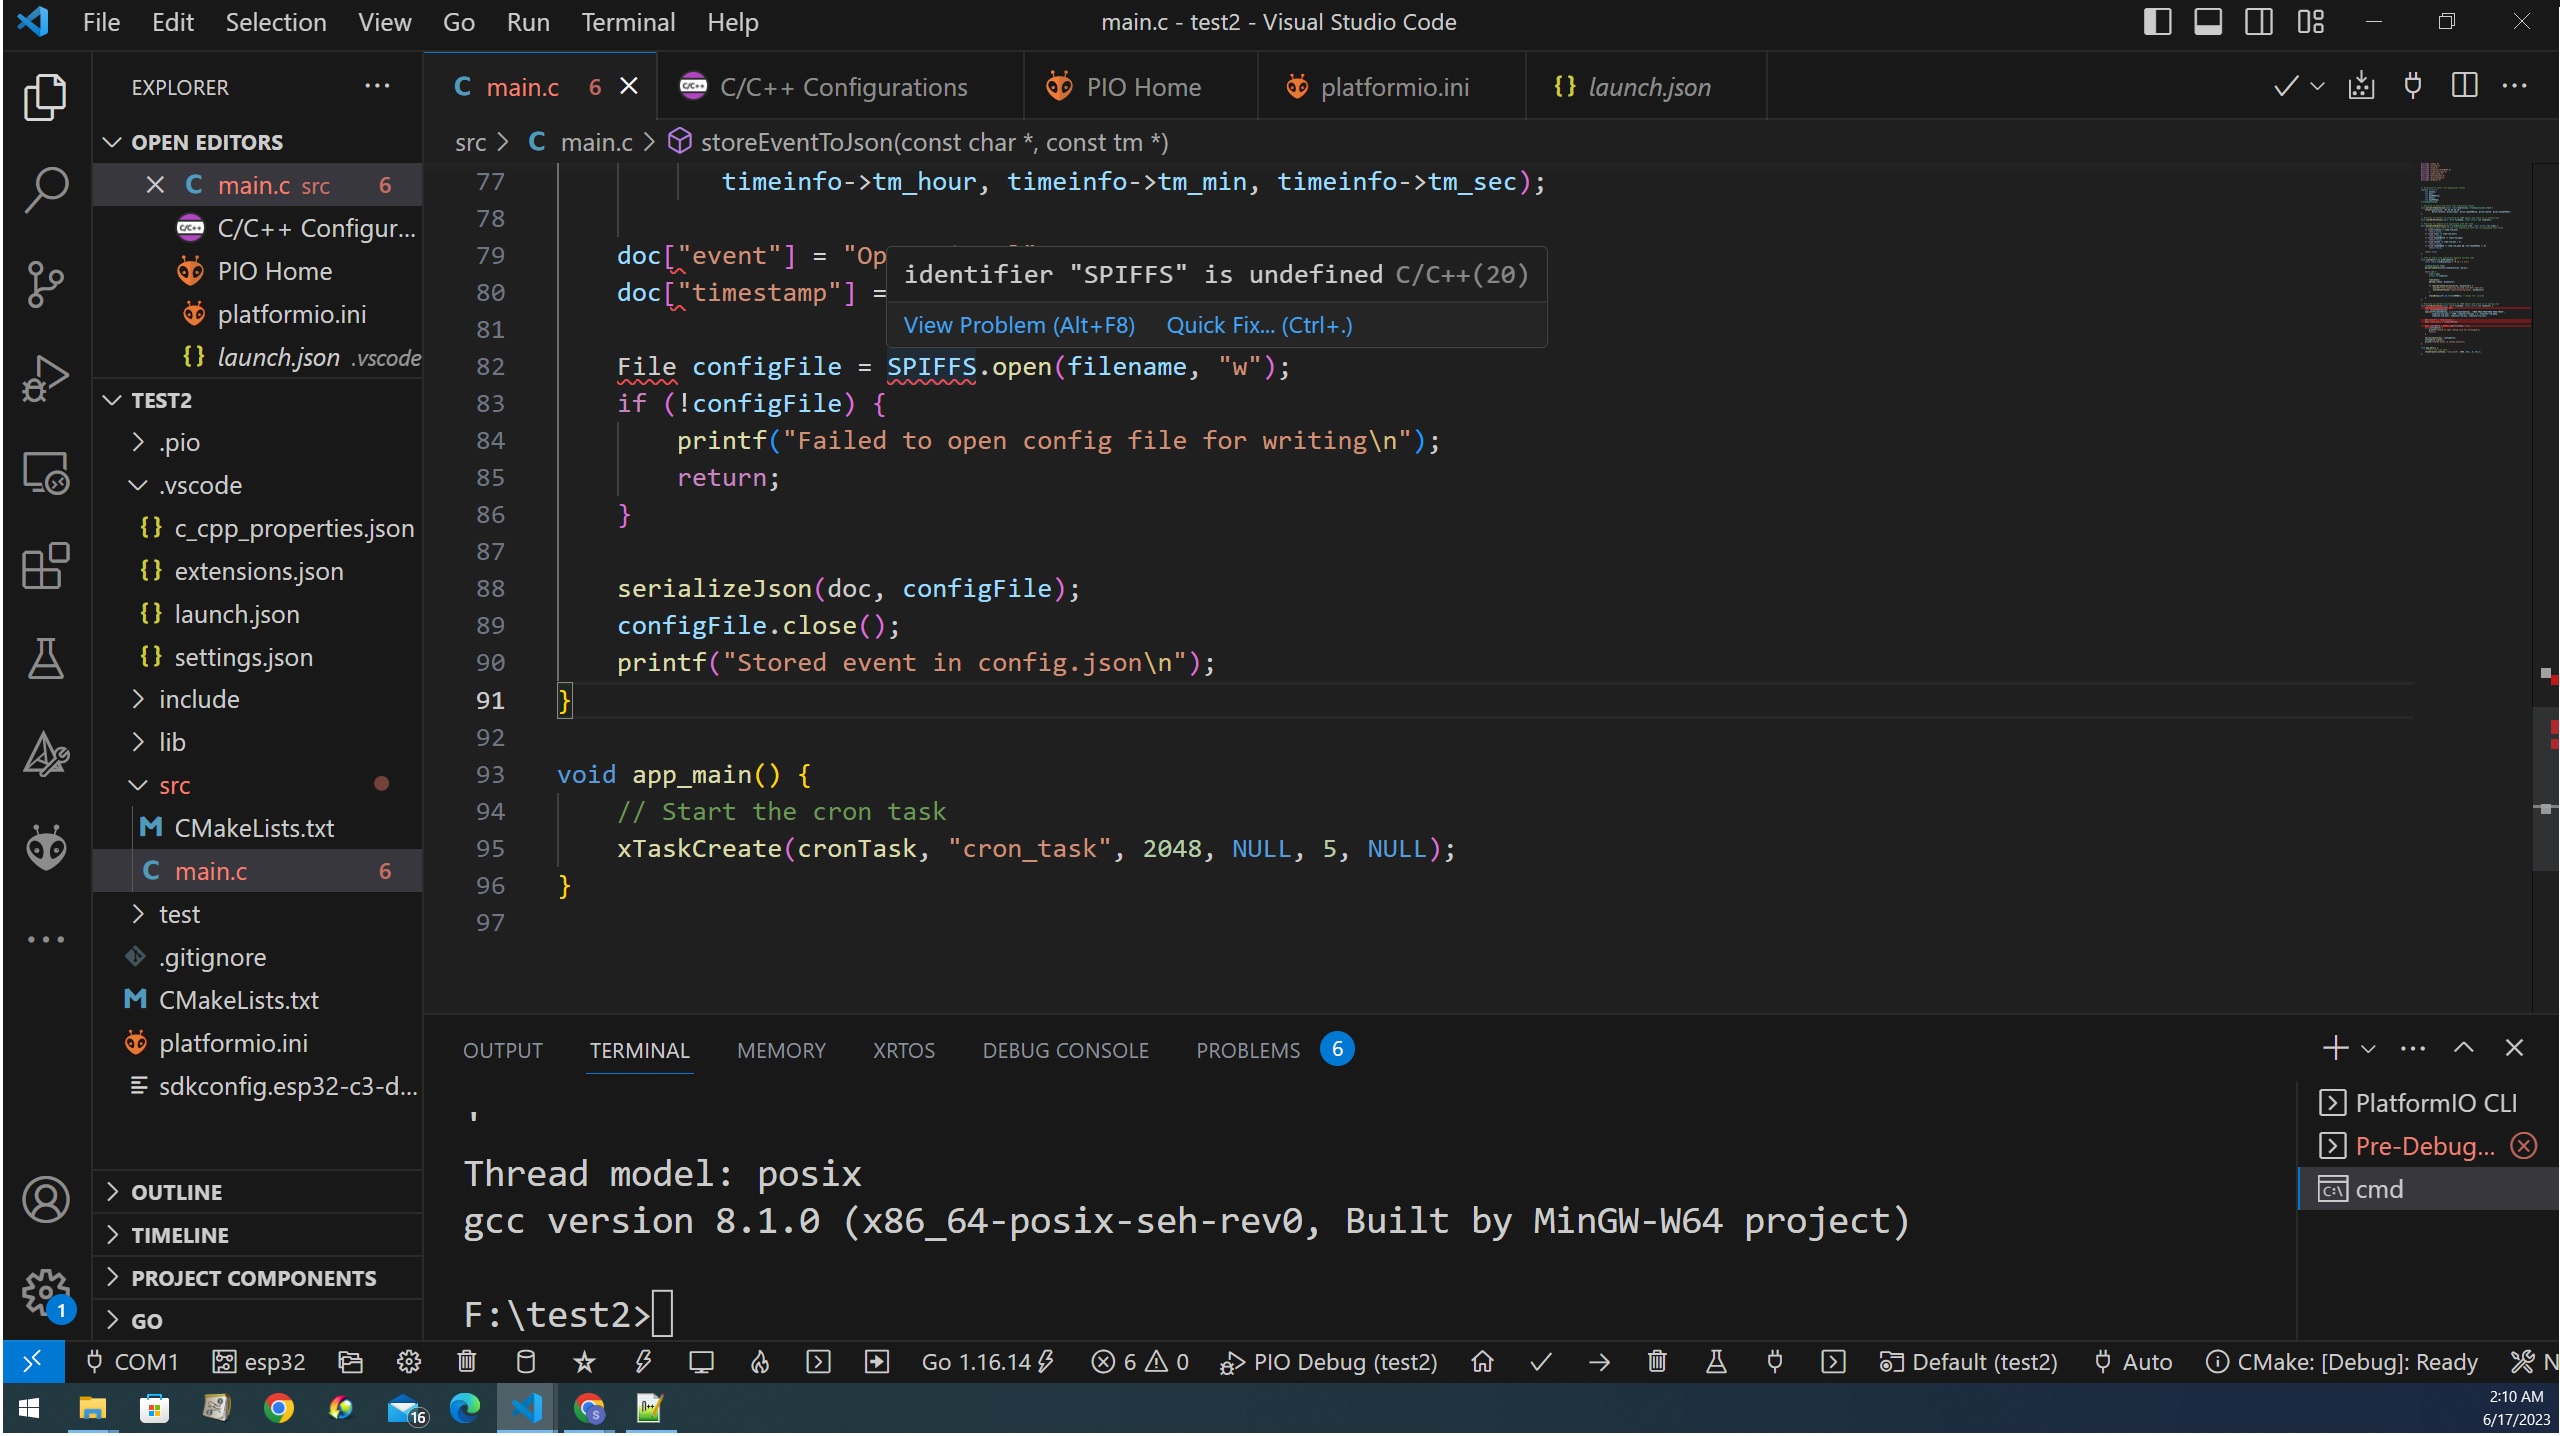Screen dimensions: 2560x1436
Task: Upload firmware using the arrow status bar icon
Action: tap(1598, 1362)
